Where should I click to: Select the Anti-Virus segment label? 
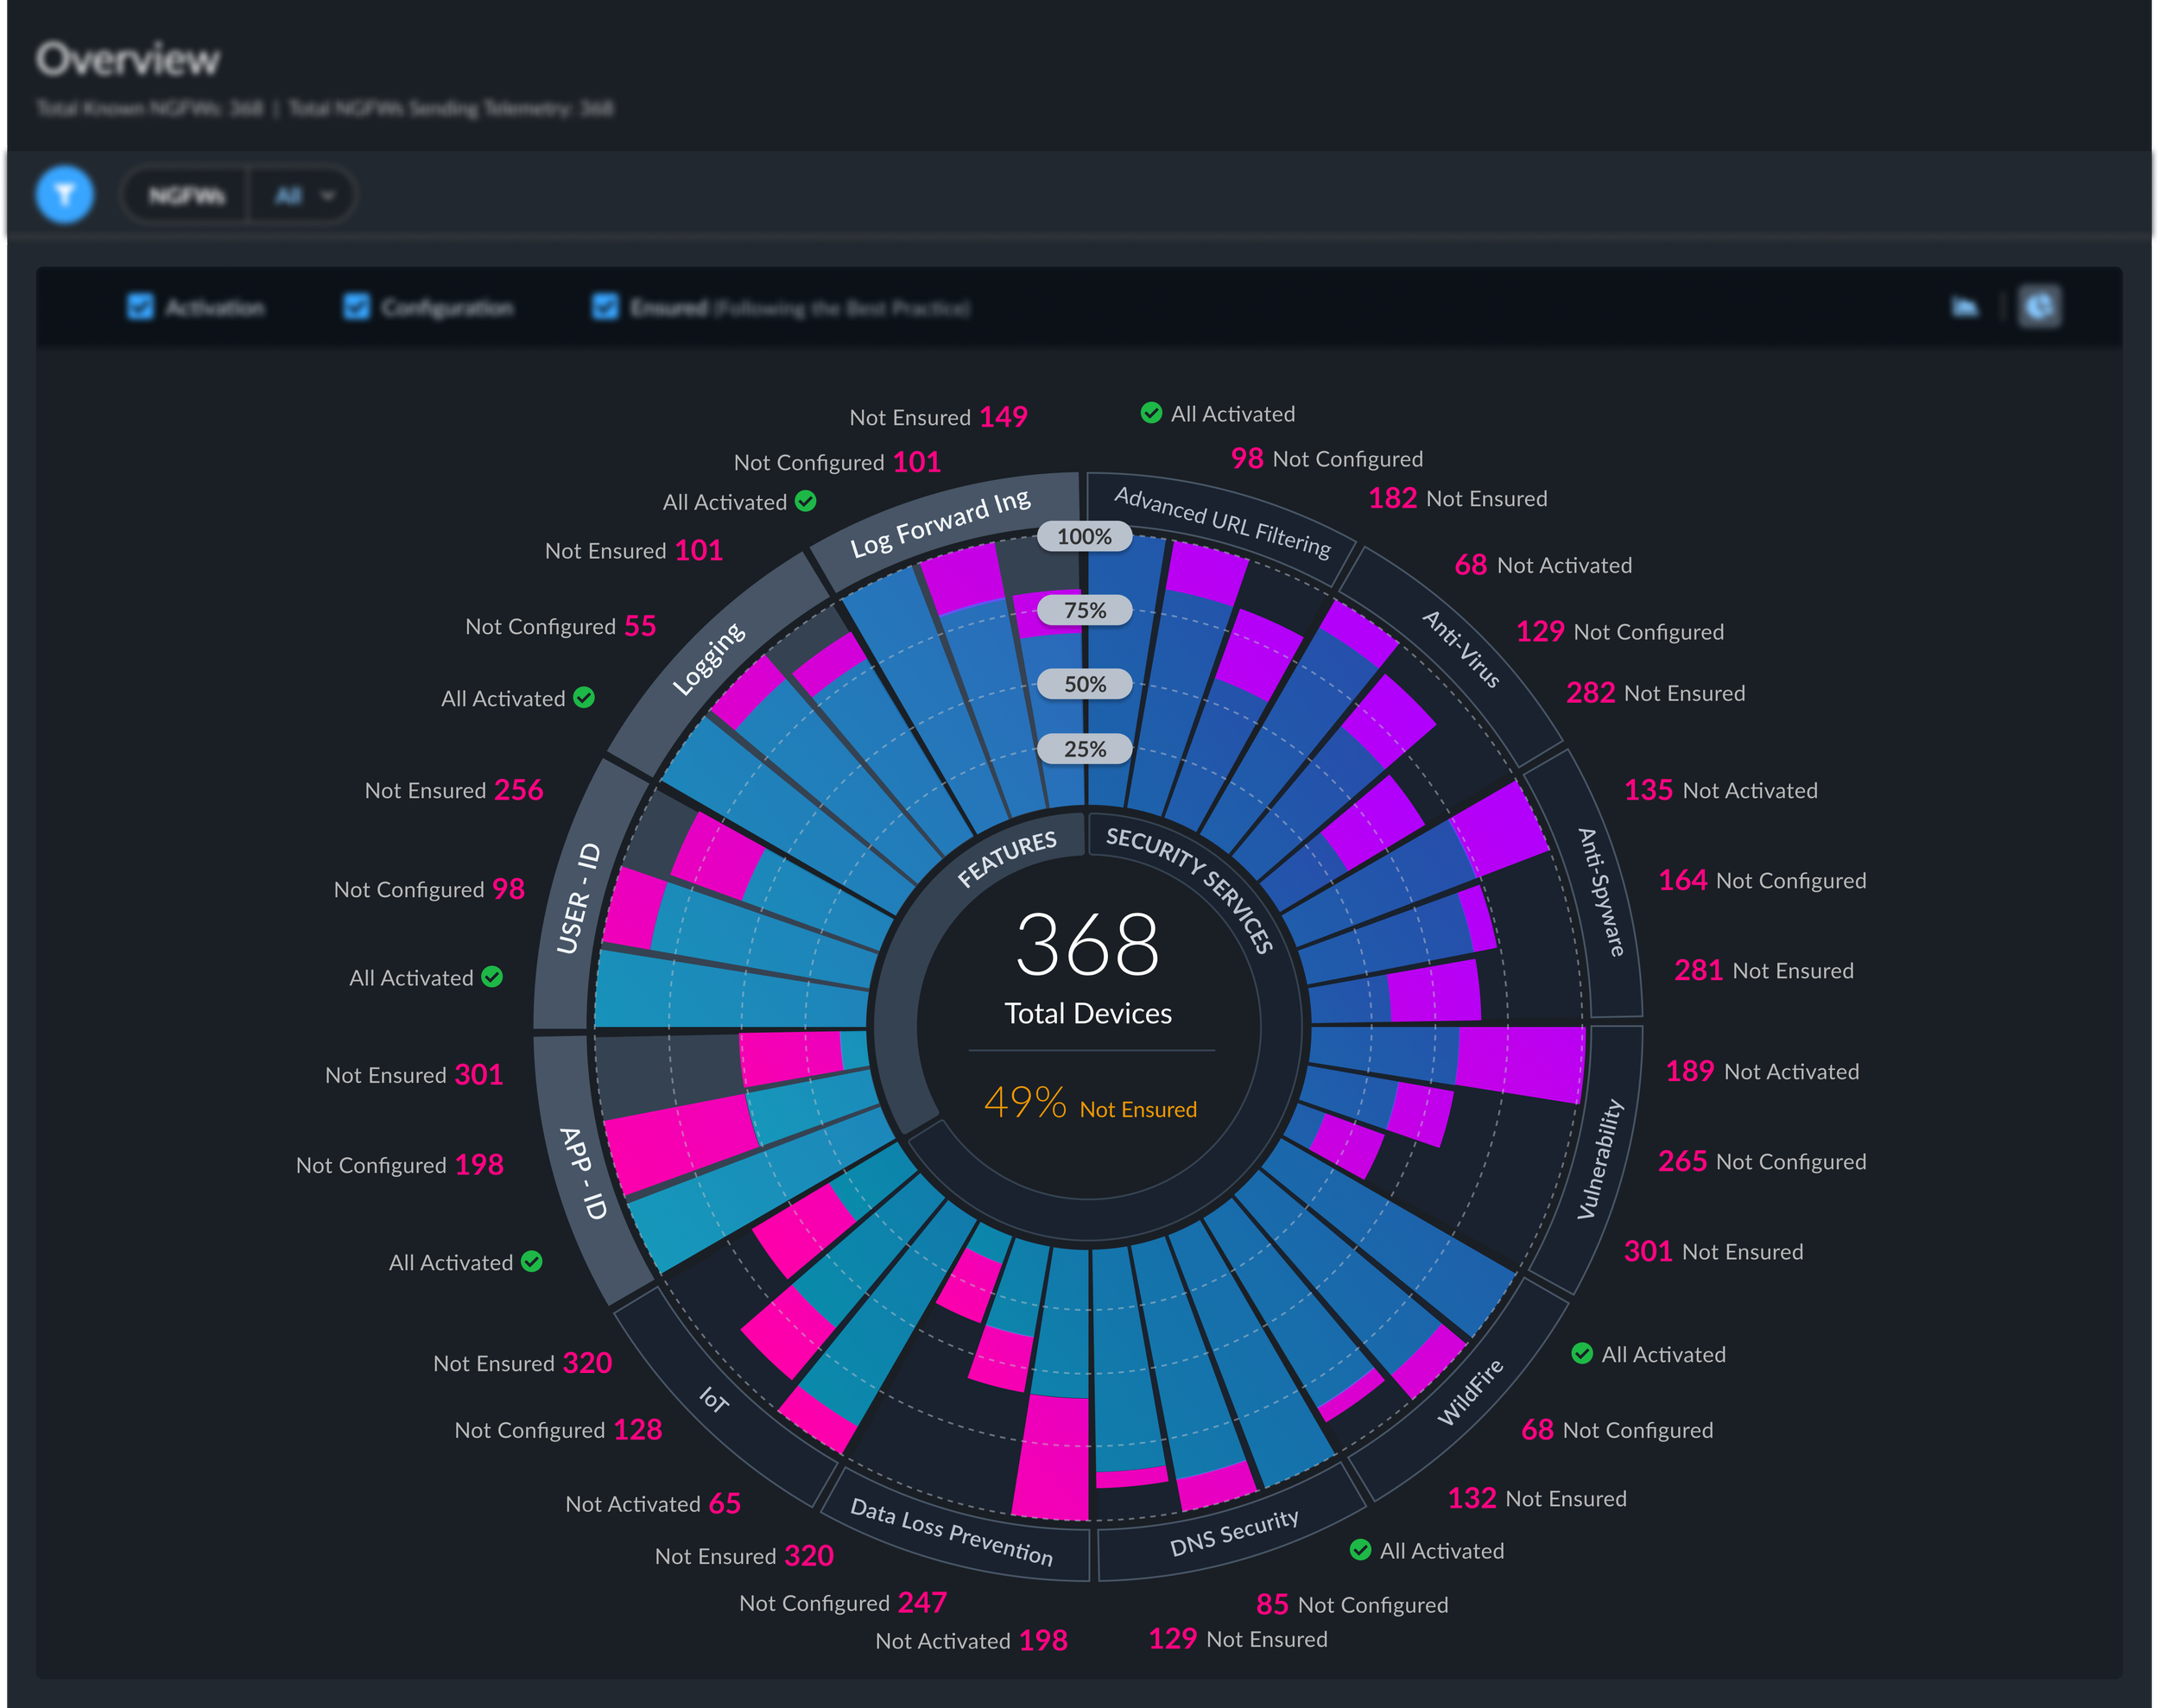point(1461,649)
